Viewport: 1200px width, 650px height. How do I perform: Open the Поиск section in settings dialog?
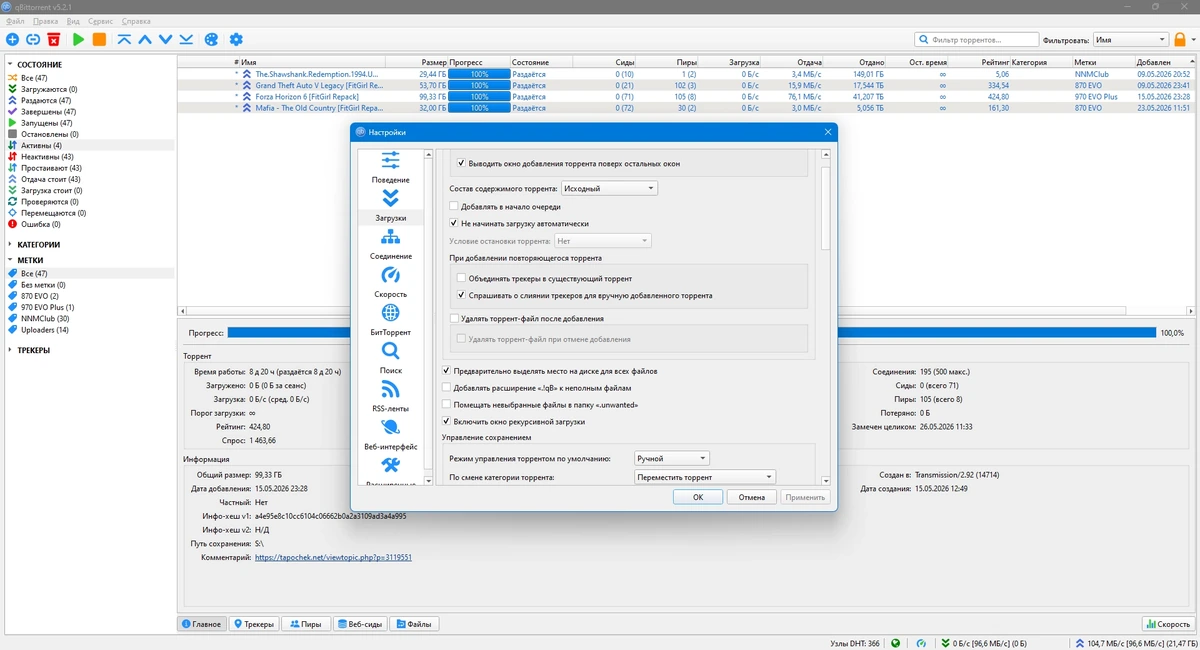click(x=390, y=358)
